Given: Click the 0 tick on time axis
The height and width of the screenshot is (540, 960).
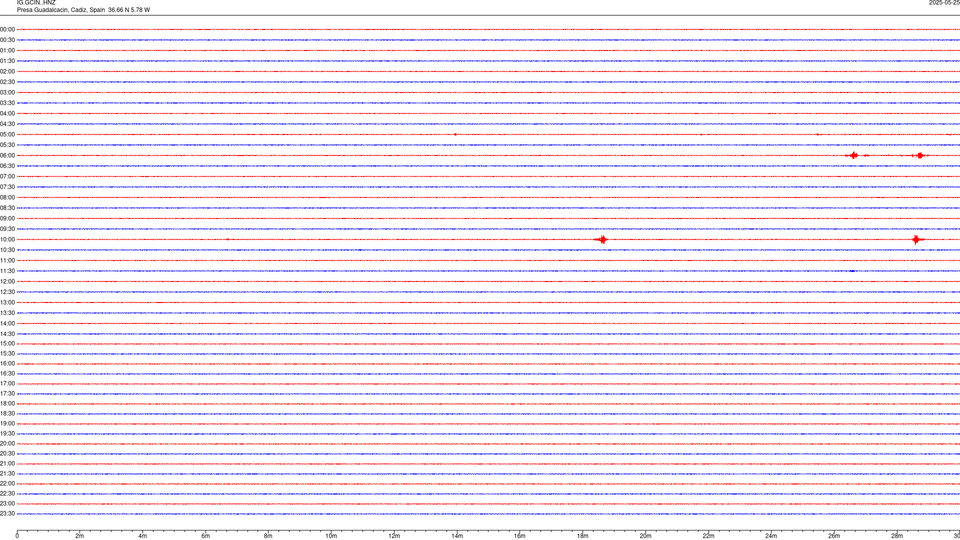Looking at the screenshot, I should point(17,536).
